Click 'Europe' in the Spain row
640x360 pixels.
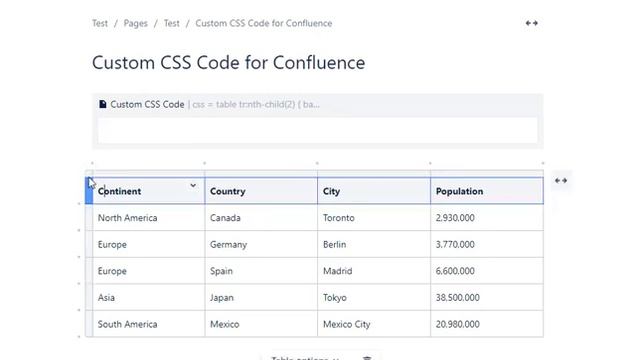tap(149, 271)
